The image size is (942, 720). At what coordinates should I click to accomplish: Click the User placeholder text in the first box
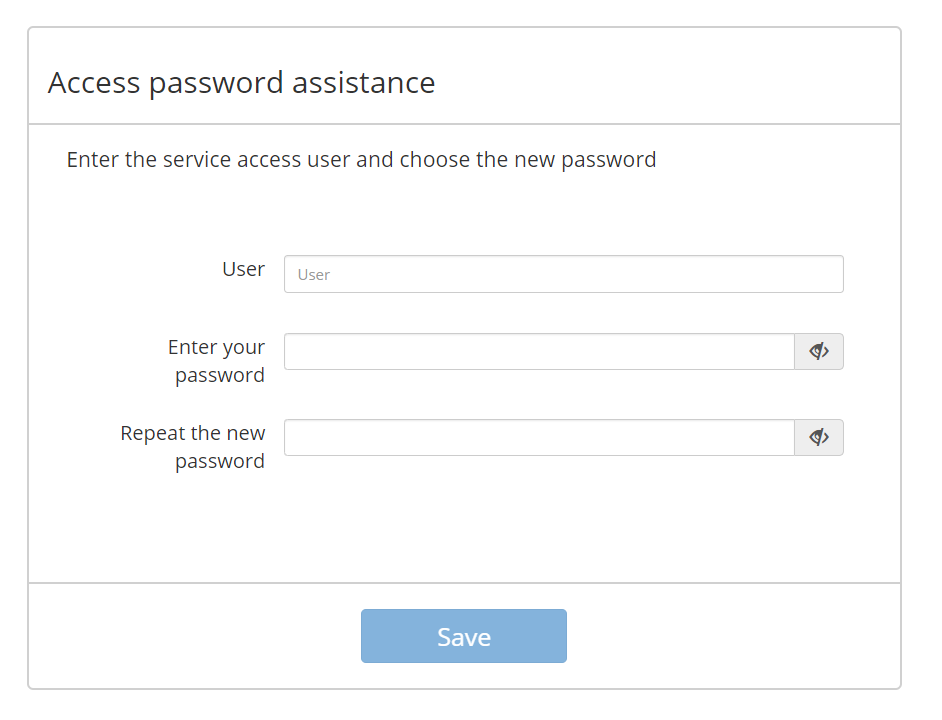[x=314, y=275]
